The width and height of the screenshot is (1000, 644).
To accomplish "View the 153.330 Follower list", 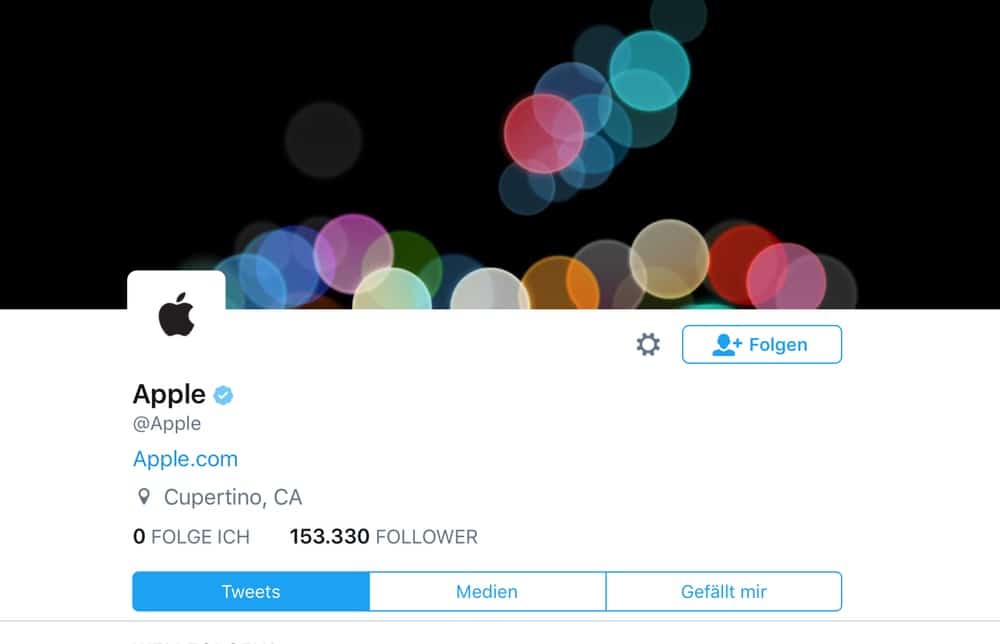I will tap(383, 537).
